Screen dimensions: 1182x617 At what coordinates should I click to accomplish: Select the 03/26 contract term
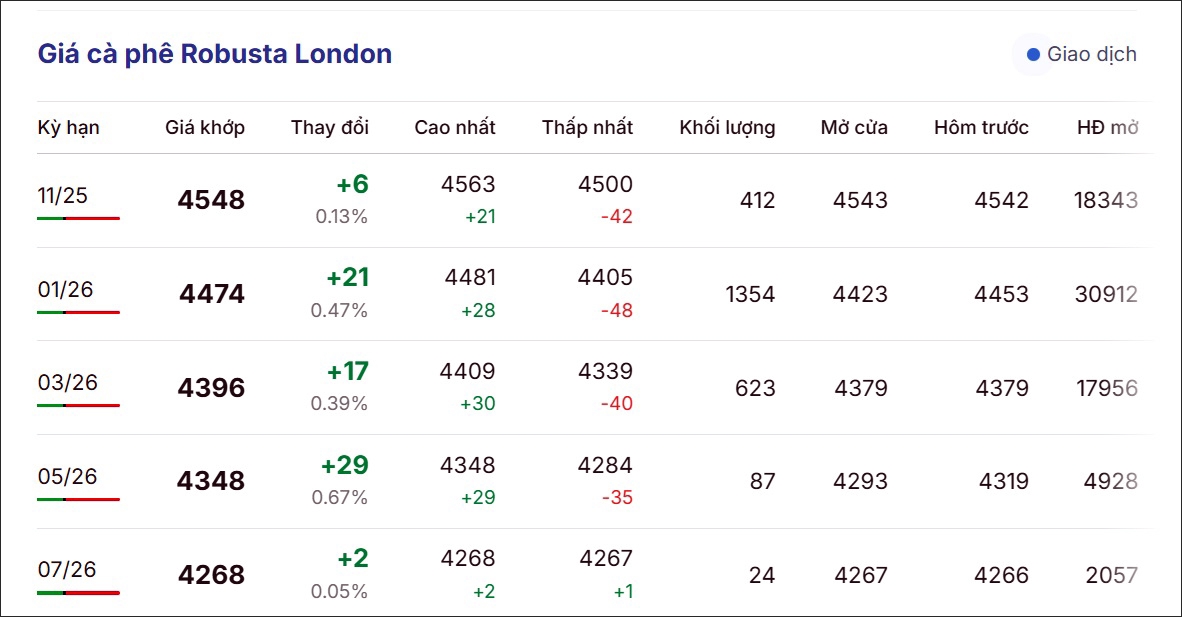[67, 383]
